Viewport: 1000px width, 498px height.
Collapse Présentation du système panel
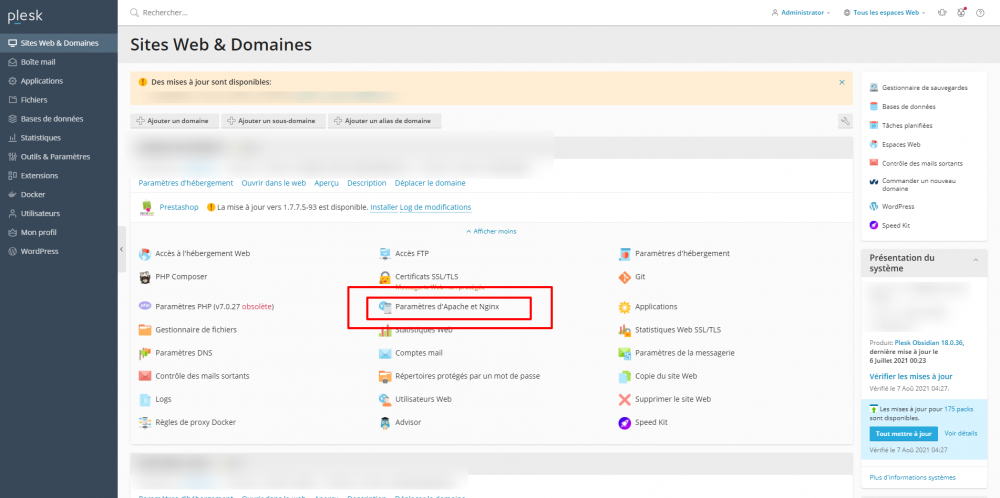coord(975,260)
